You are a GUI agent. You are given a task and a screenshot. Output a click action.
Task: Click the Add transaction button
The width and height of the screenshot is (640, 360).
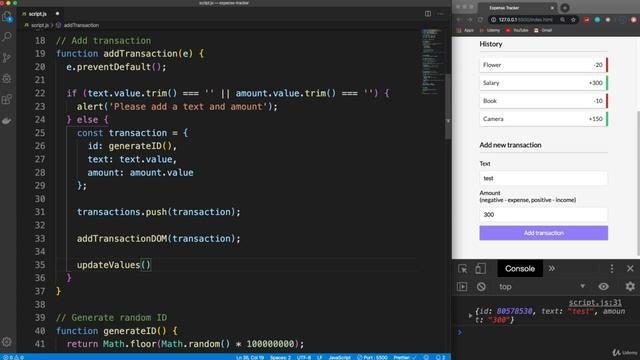pyautogui.click(x=544, y=233)
